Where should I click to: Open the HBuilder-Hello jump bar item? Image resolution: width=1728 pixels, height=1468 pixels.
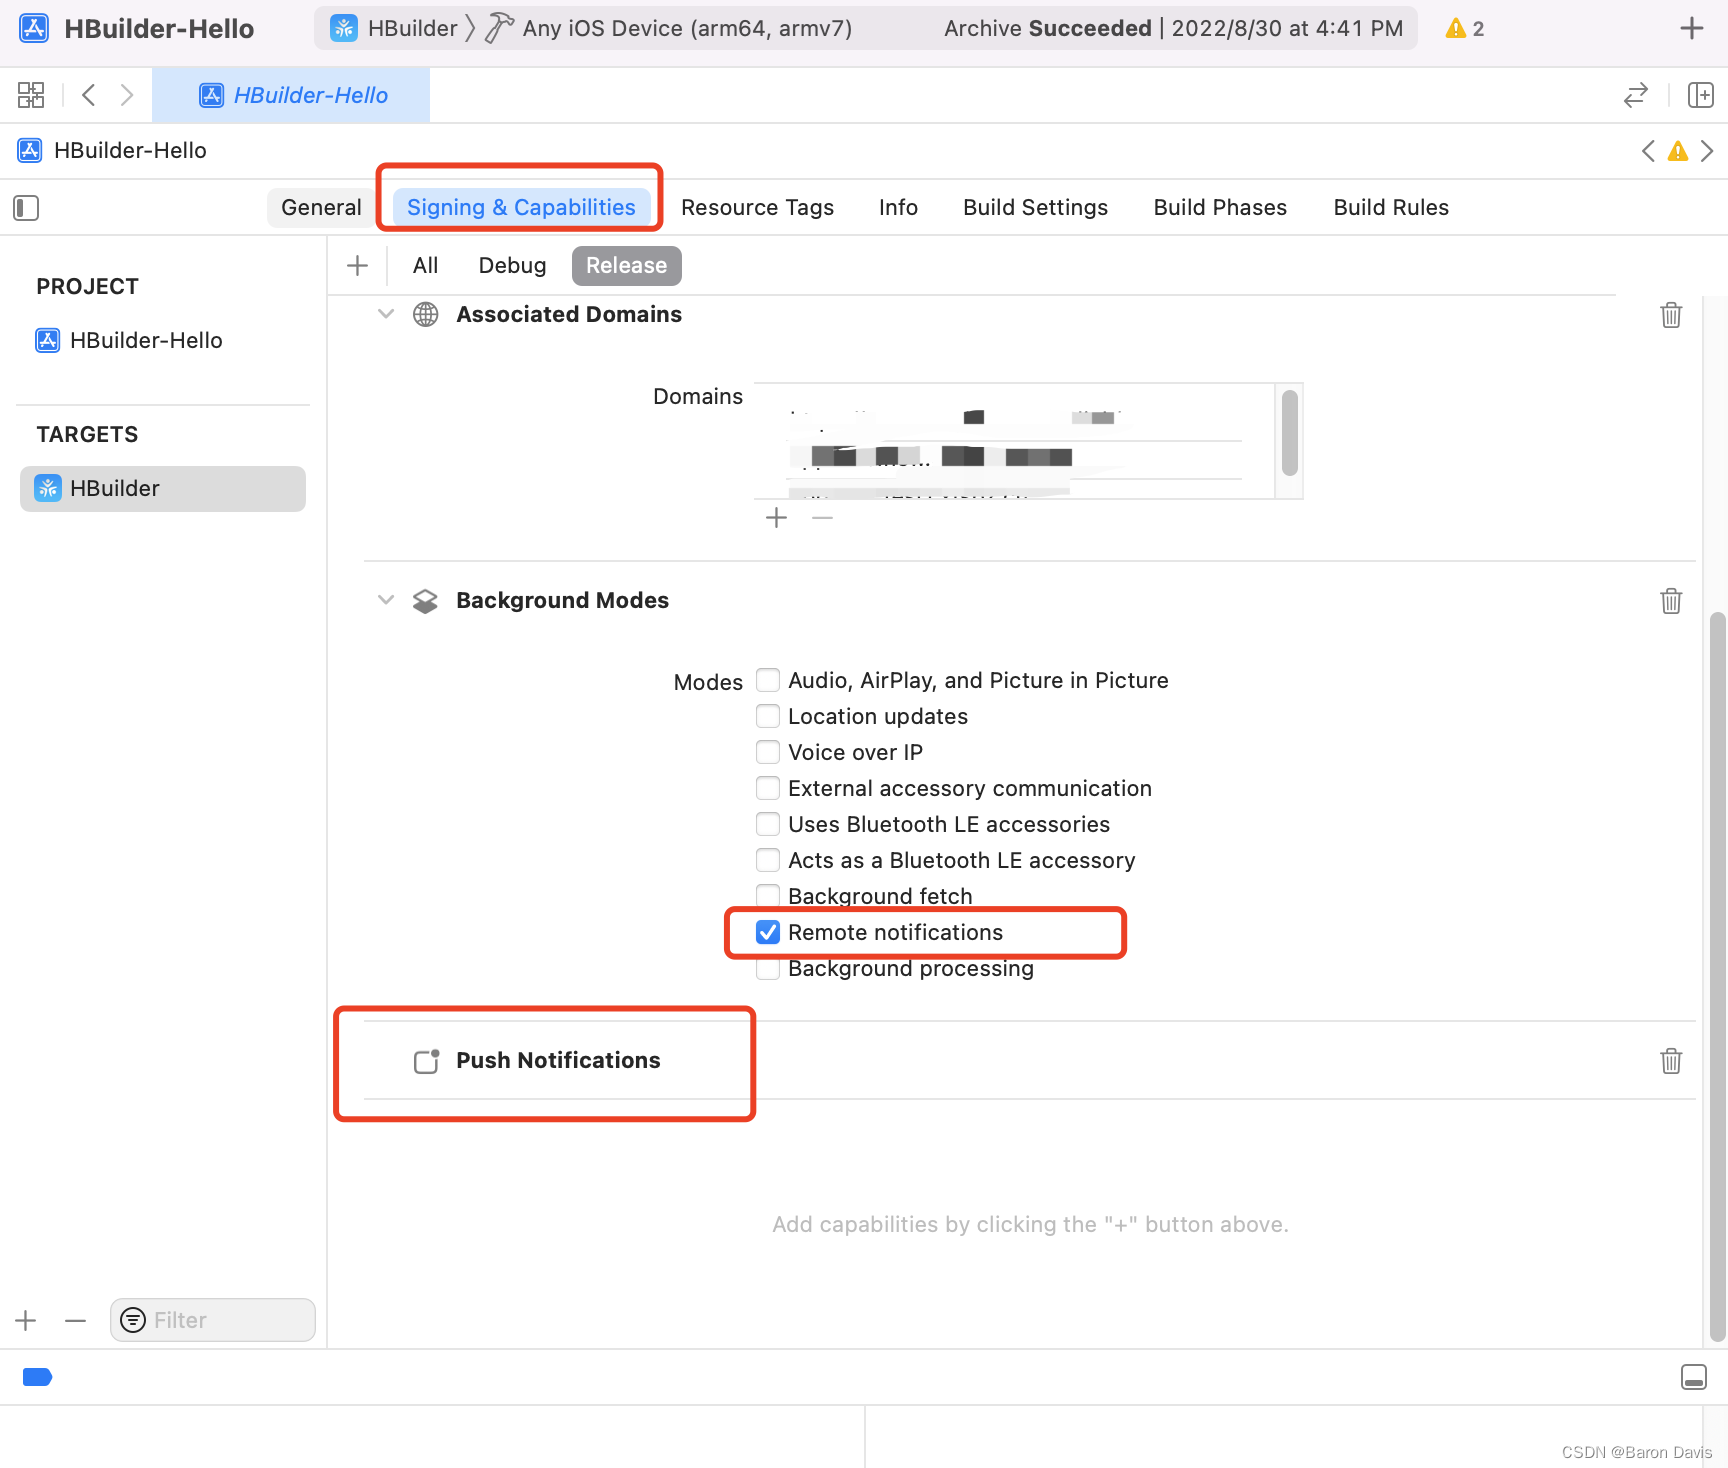(112, 151)
